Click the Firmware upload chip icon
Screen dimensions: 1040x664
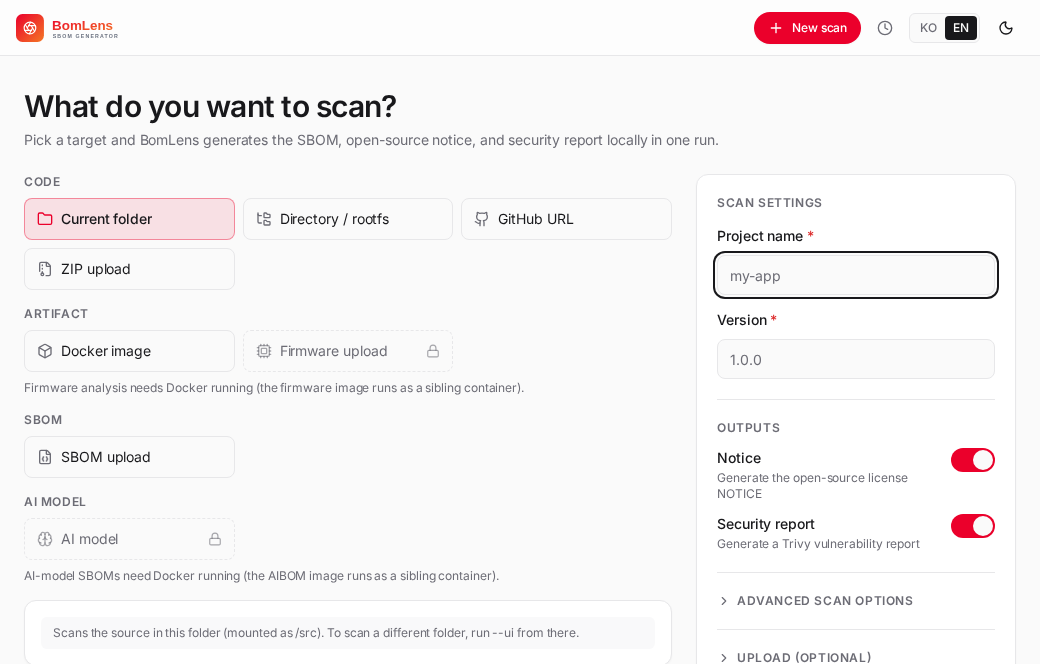click(x=264, y=351)
